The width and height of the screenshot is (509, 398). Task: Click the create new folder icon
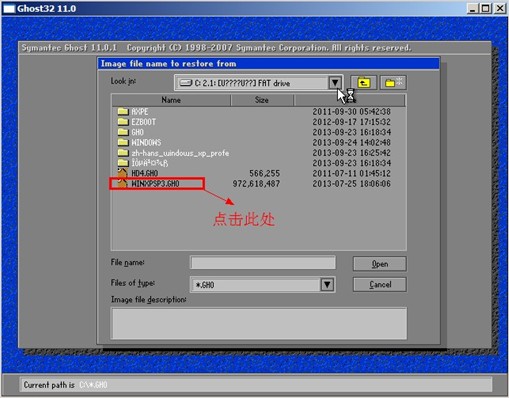click(393, 82)
